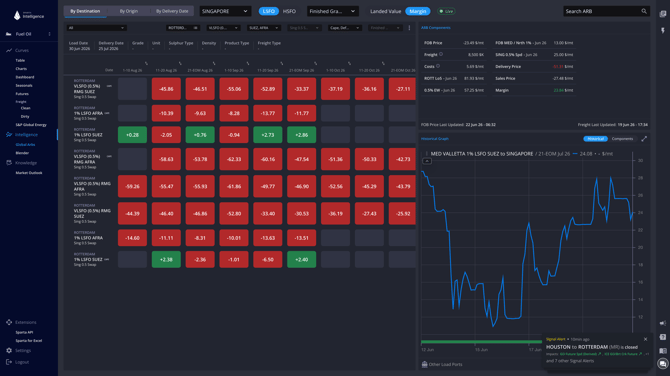Switch graph to Components
This screenshot has height=376, width=670.
point(622,138)
